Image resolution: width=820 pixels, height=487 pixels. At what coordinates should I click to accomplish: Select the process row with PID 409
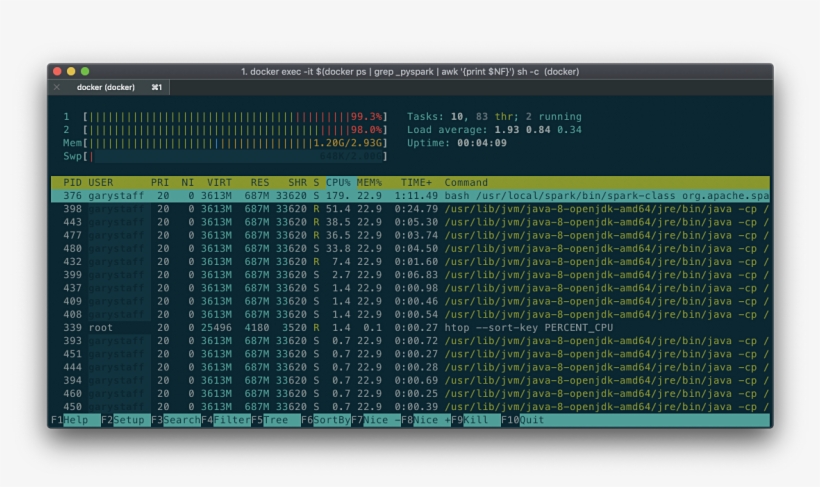pos(411,301)
